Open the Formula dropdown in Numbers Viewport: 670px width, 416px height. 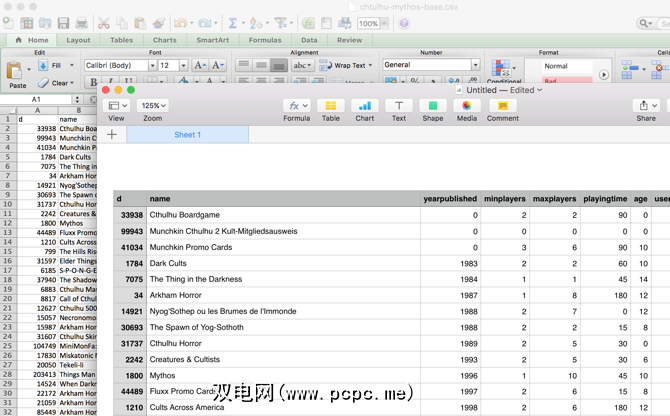(x=296, y=106)
